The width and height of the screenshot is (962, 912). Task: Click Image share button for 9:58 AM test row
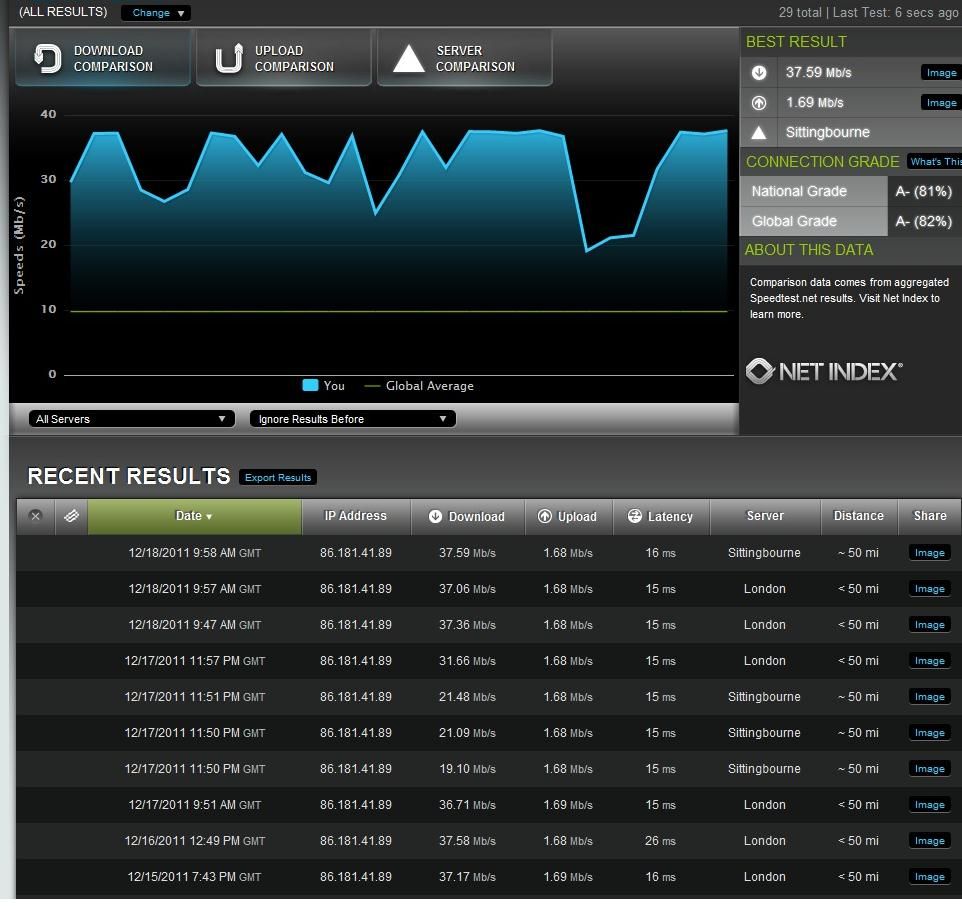coord(929,552)
